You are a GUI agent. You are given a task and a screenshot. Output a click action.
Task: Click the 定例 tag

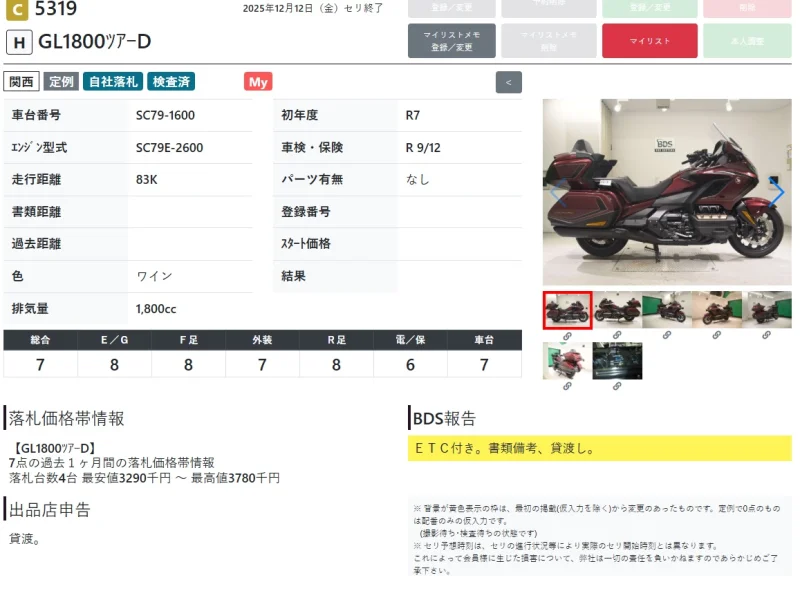[x=61, y=82]
